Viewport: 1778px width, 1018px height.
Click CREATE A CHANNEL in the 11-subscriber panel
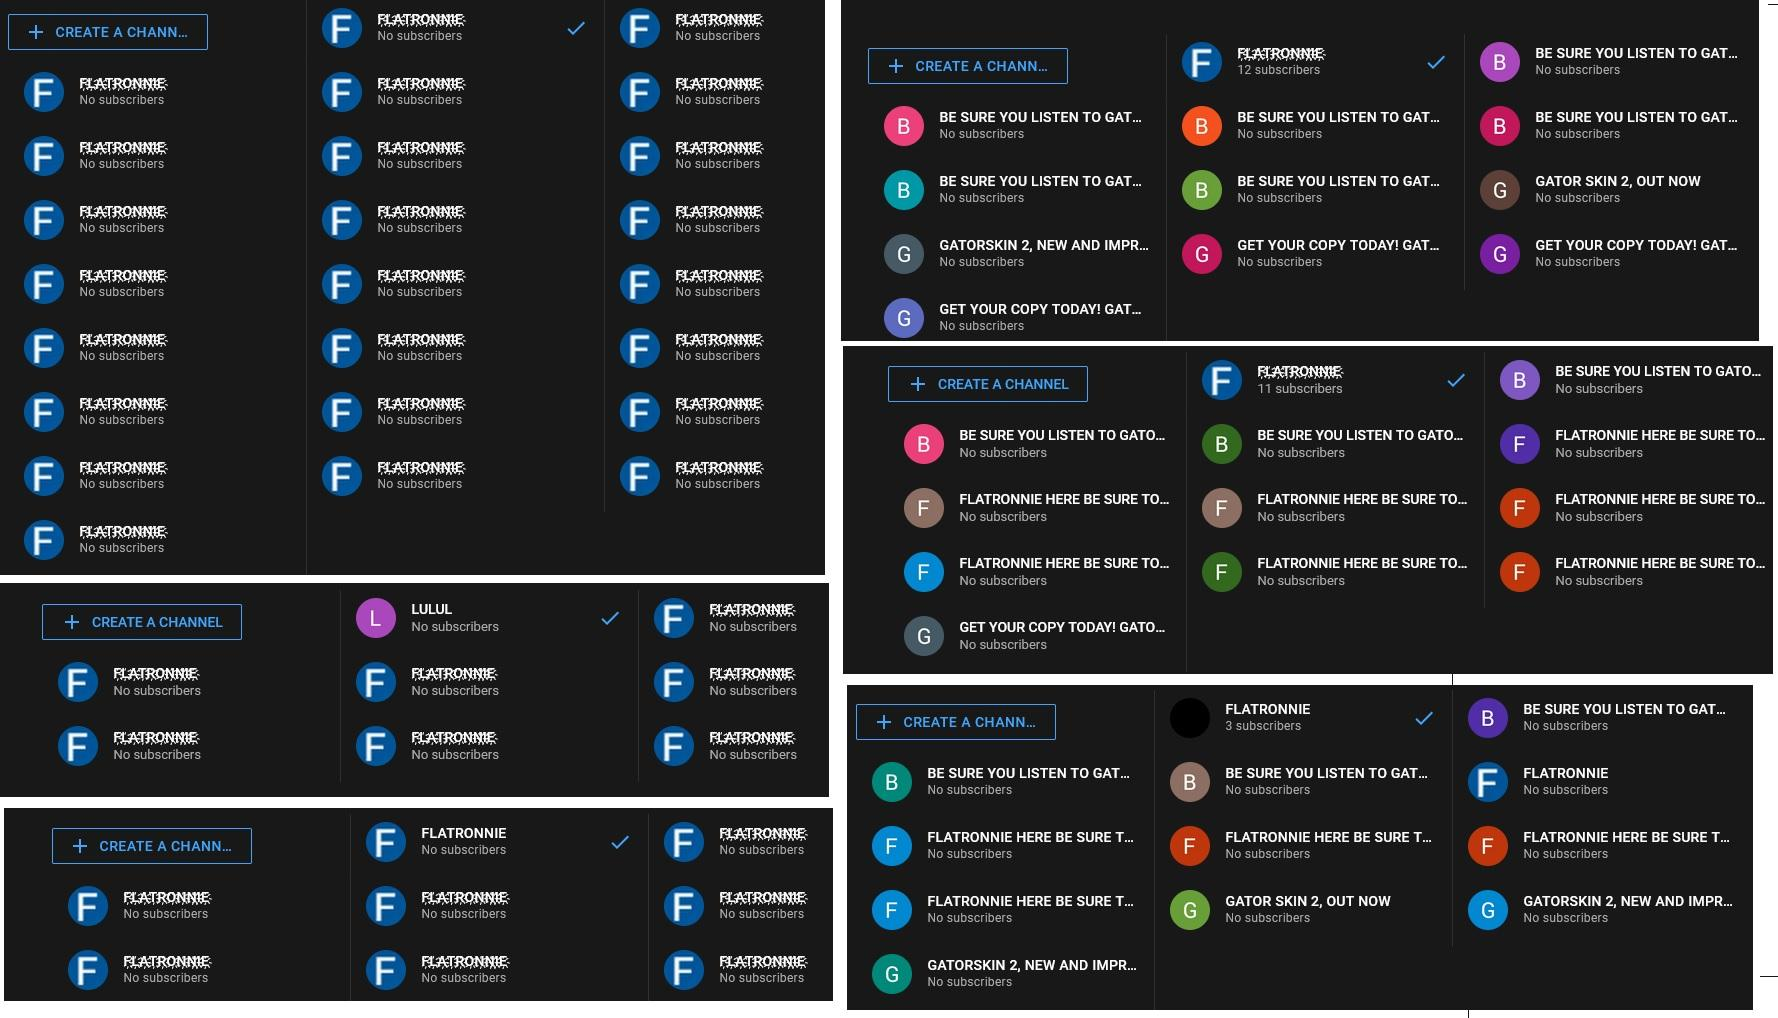[x=987, y=384]
